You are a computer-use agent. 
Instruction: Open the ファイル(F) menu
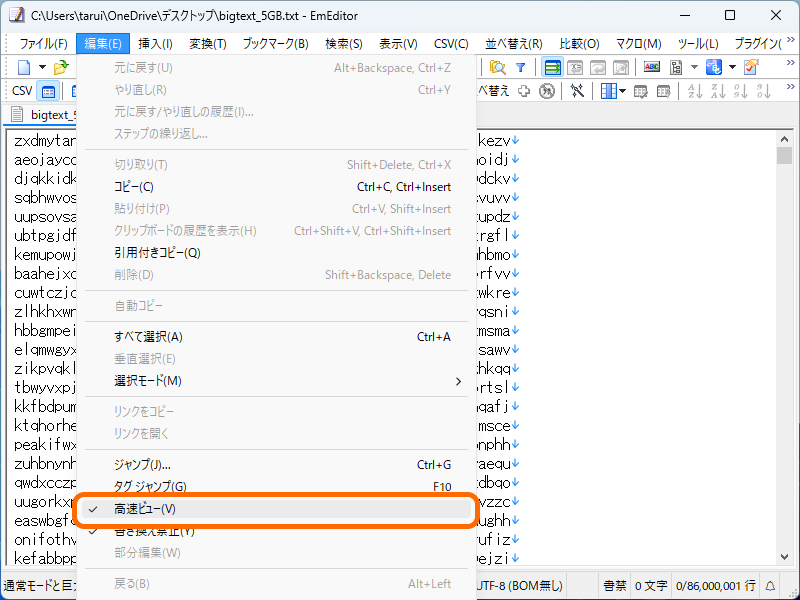[43, 43]
